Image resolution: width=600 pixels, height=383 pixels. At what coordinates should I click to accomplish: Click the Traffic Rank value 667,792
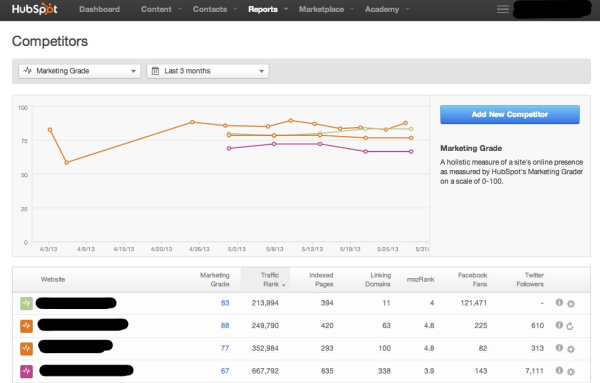click(x=265, y=371)
